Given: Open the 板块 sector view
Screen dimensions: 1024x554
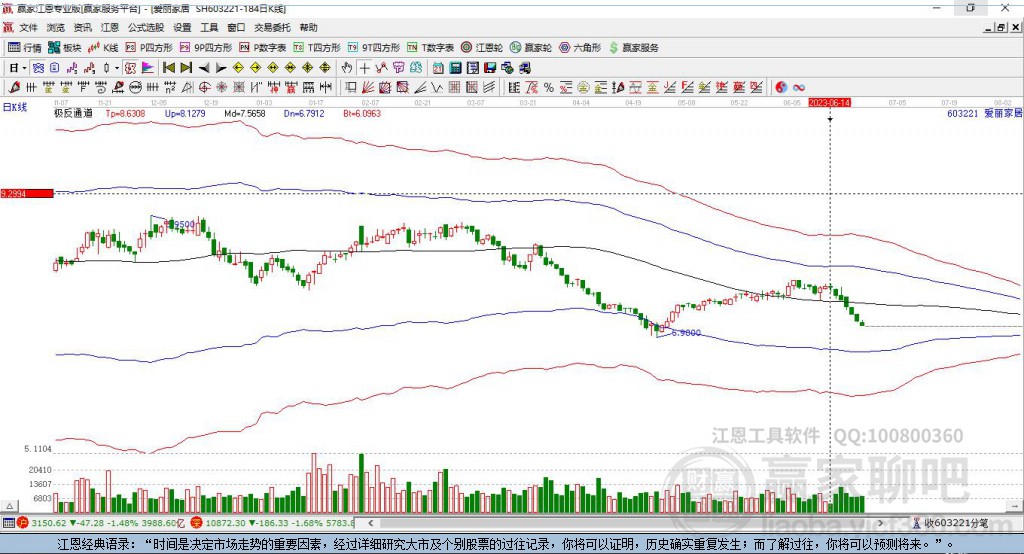Looking at the screenshot, I should coord(65,48).
